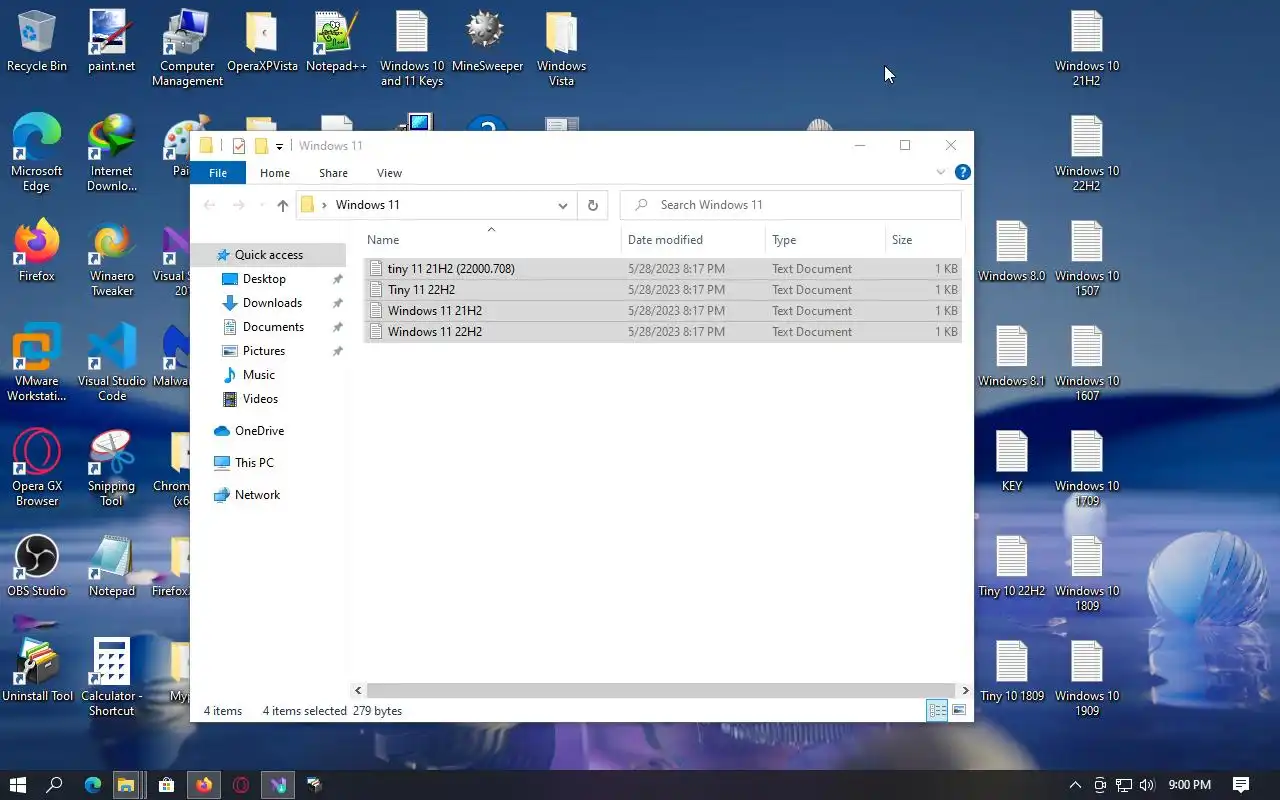The image size is (1280, 800).
Task: Select the Windows 11 21H2 file
Action: 663,311
